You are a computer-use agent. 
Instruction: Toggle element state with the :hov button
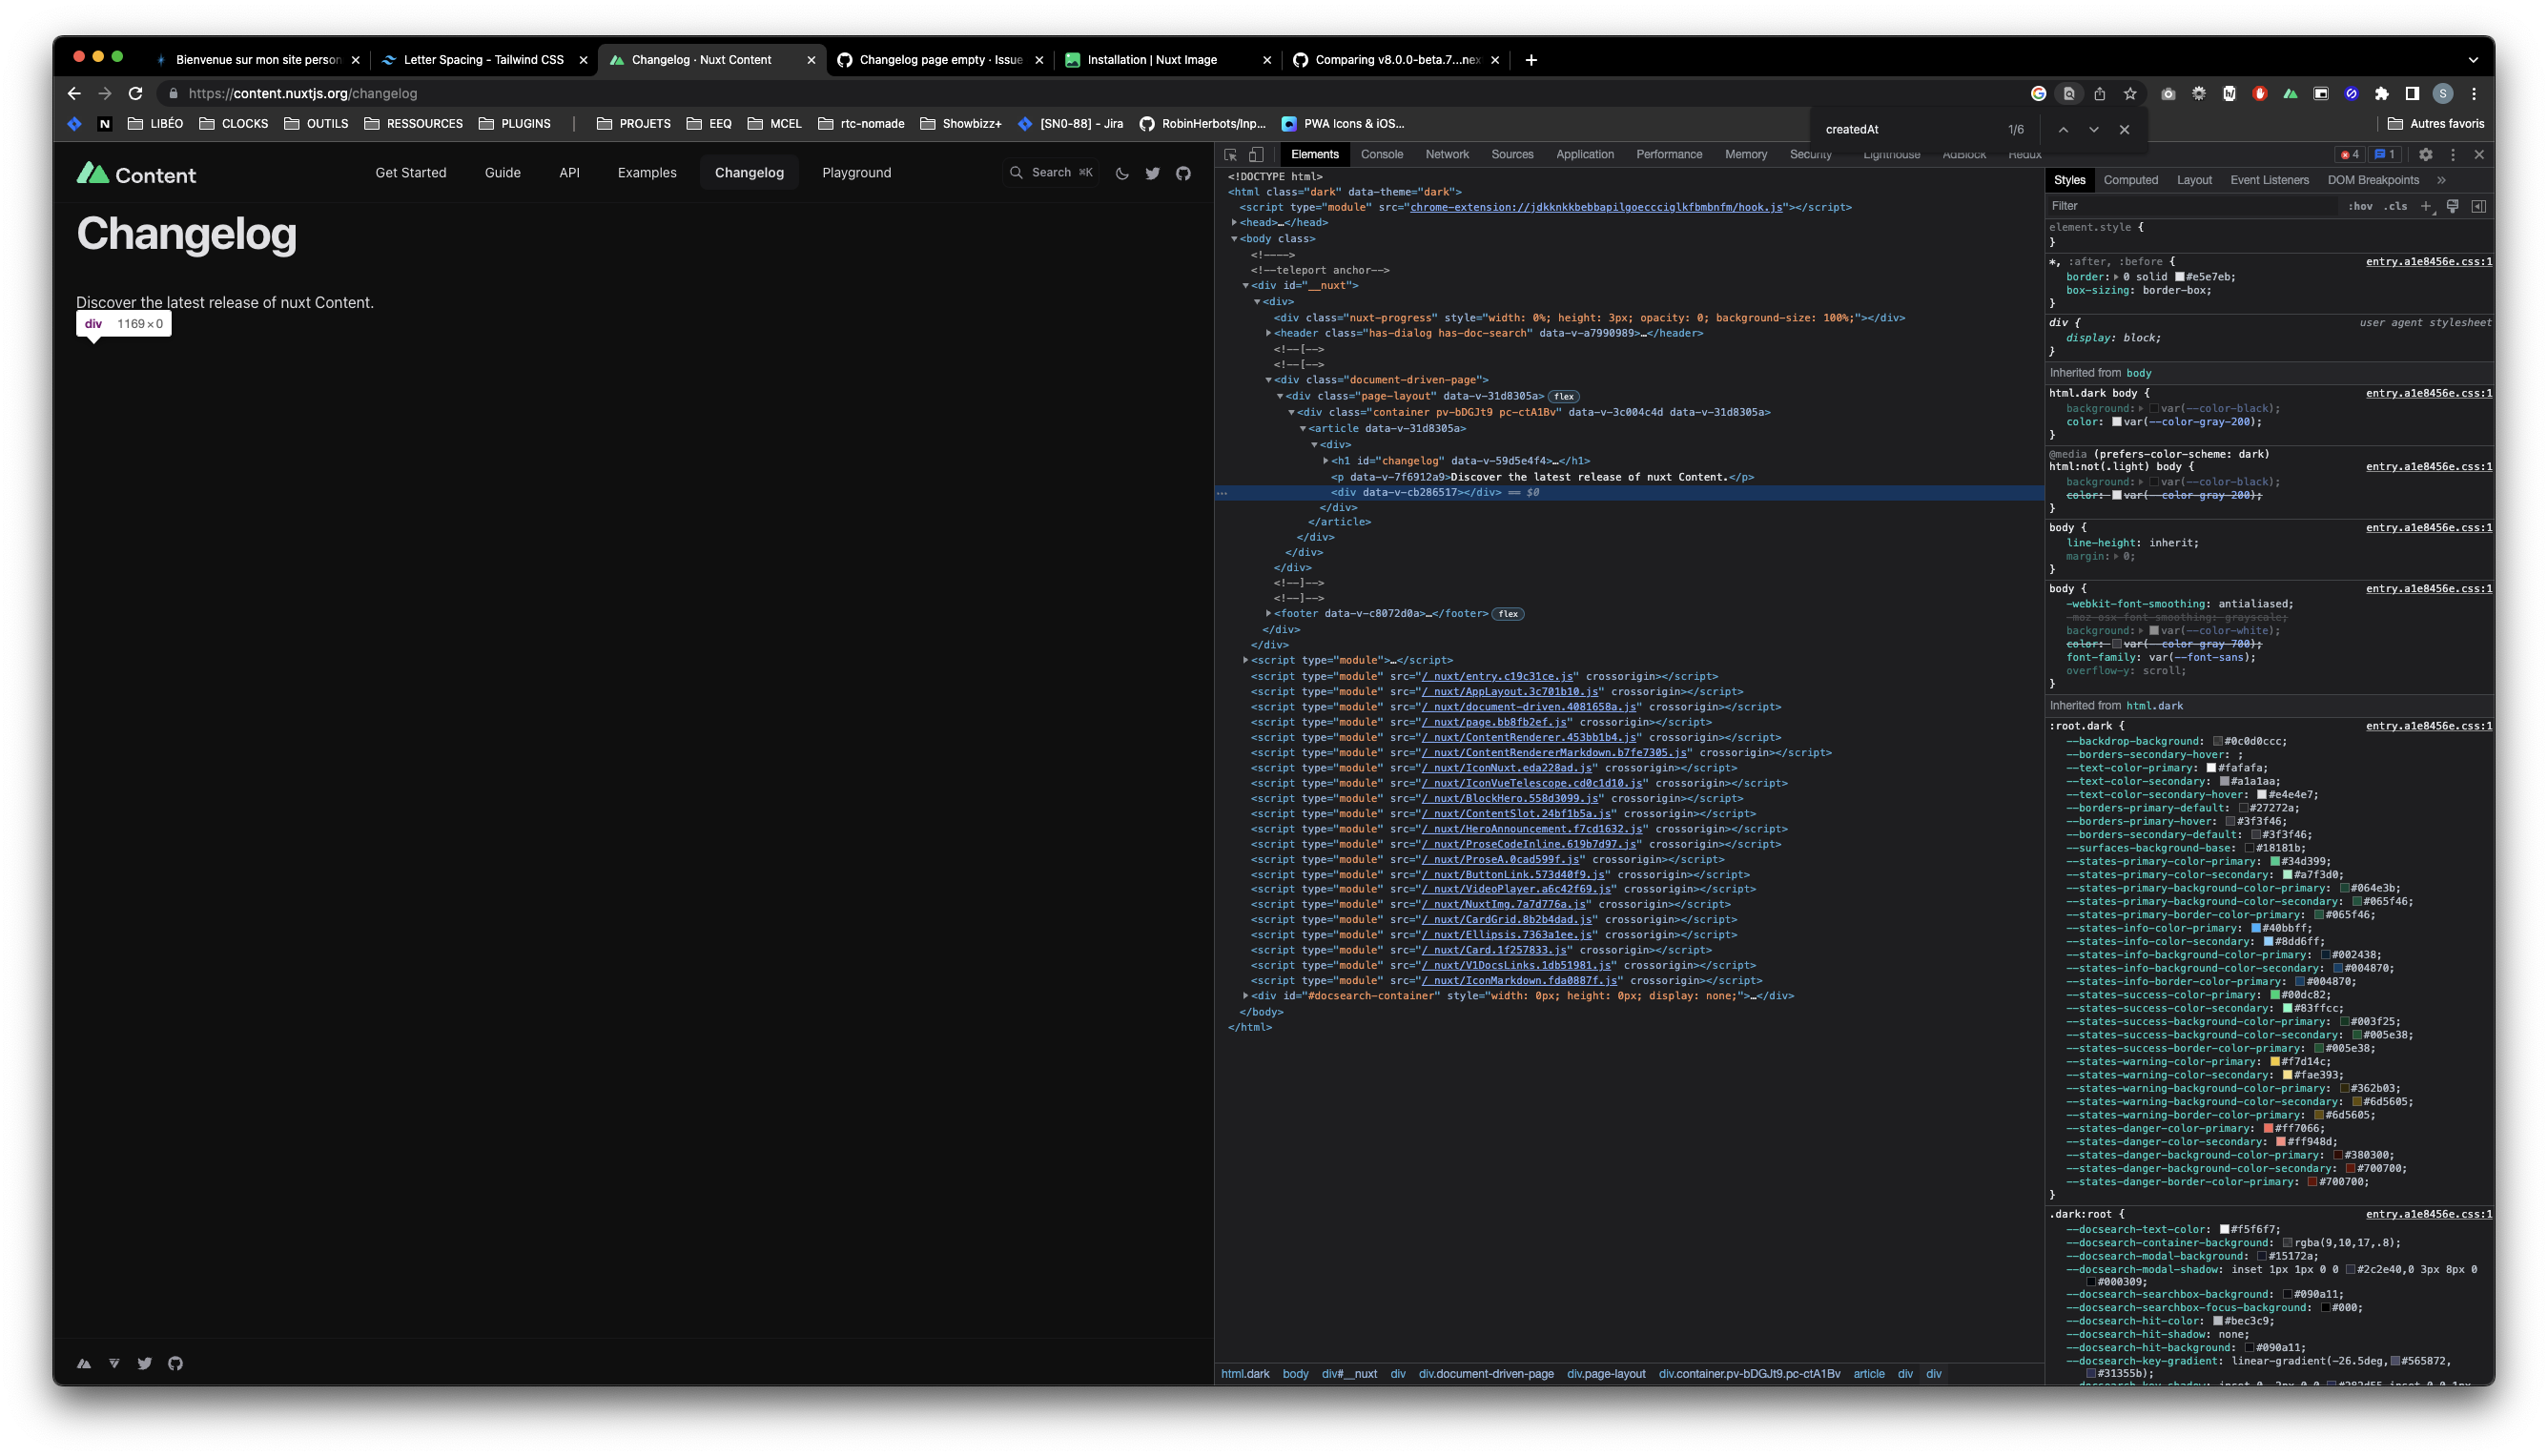click(x=2360, y=206)
